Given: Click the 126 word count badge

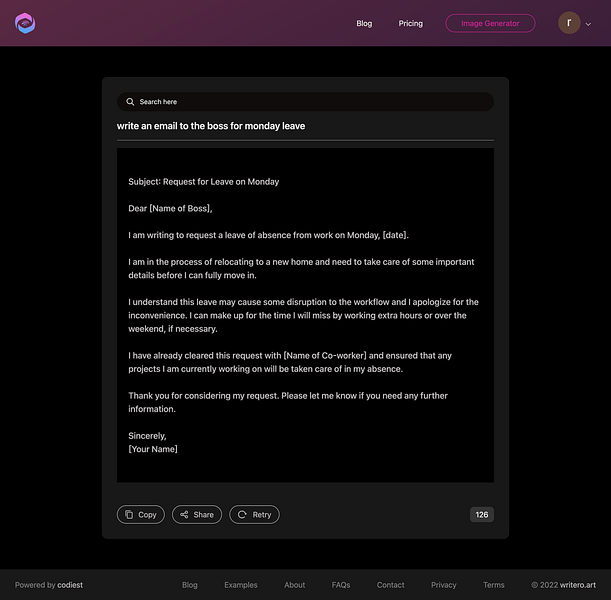Looking at the screenshot, I should tap(482, 514).
